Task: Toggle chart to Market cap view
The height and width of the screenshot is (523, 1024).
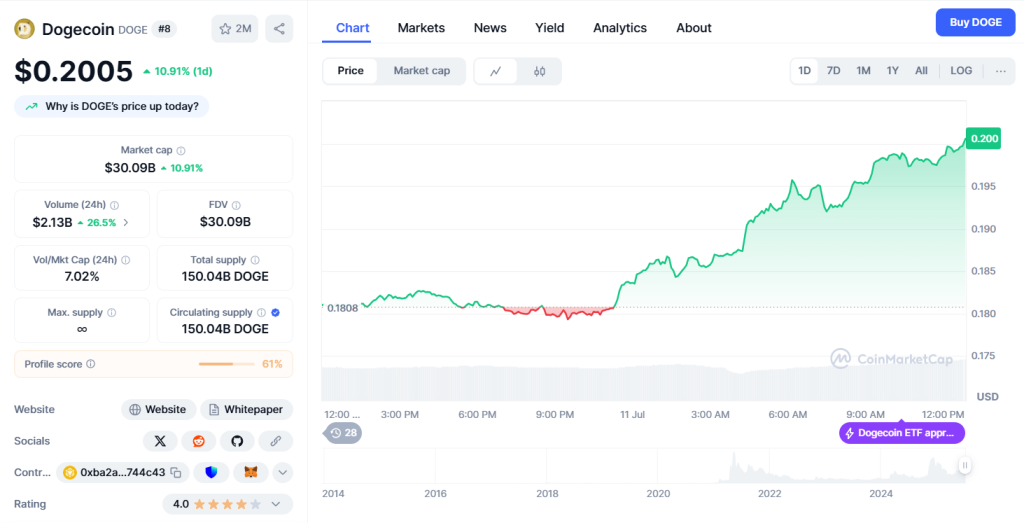Action: pyautogui.click(x=422, y=71)
